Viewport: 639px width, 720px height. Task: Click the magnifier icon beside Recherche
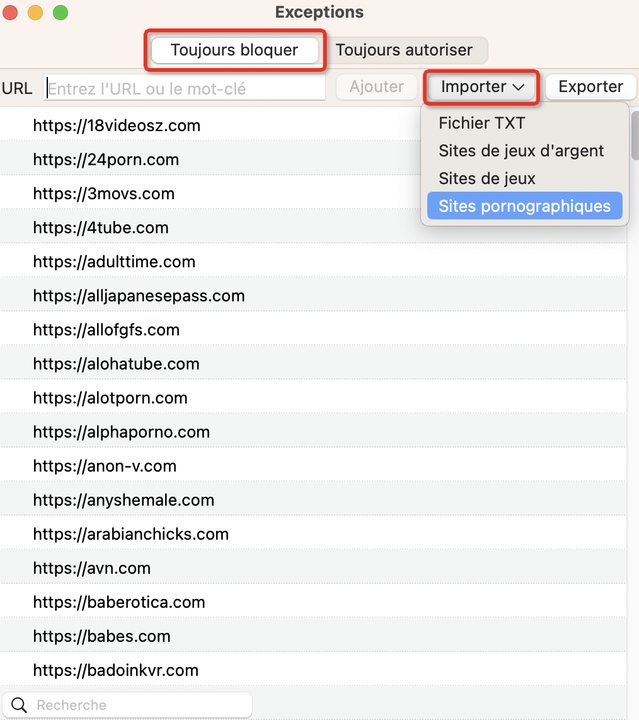pos(19,705)
